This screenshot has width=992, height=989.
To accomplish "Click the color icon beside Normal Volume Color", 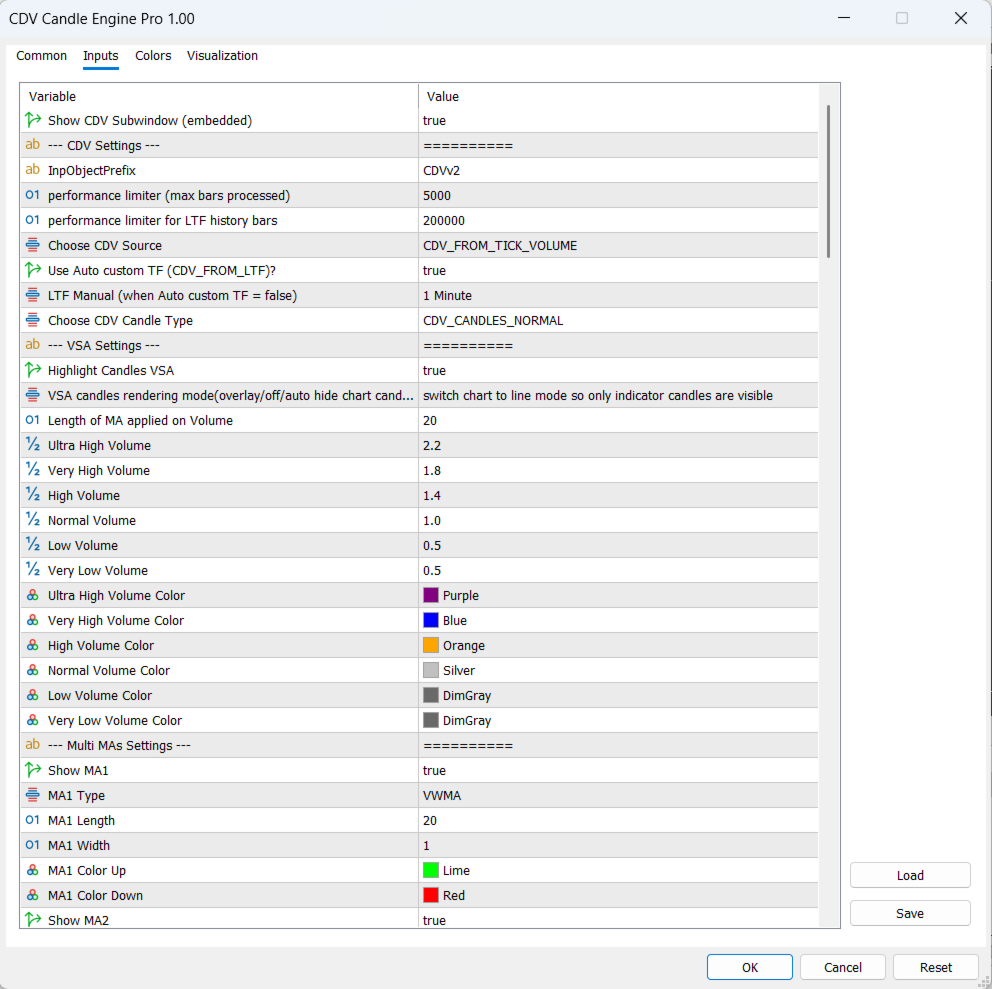I will point(33,671).
